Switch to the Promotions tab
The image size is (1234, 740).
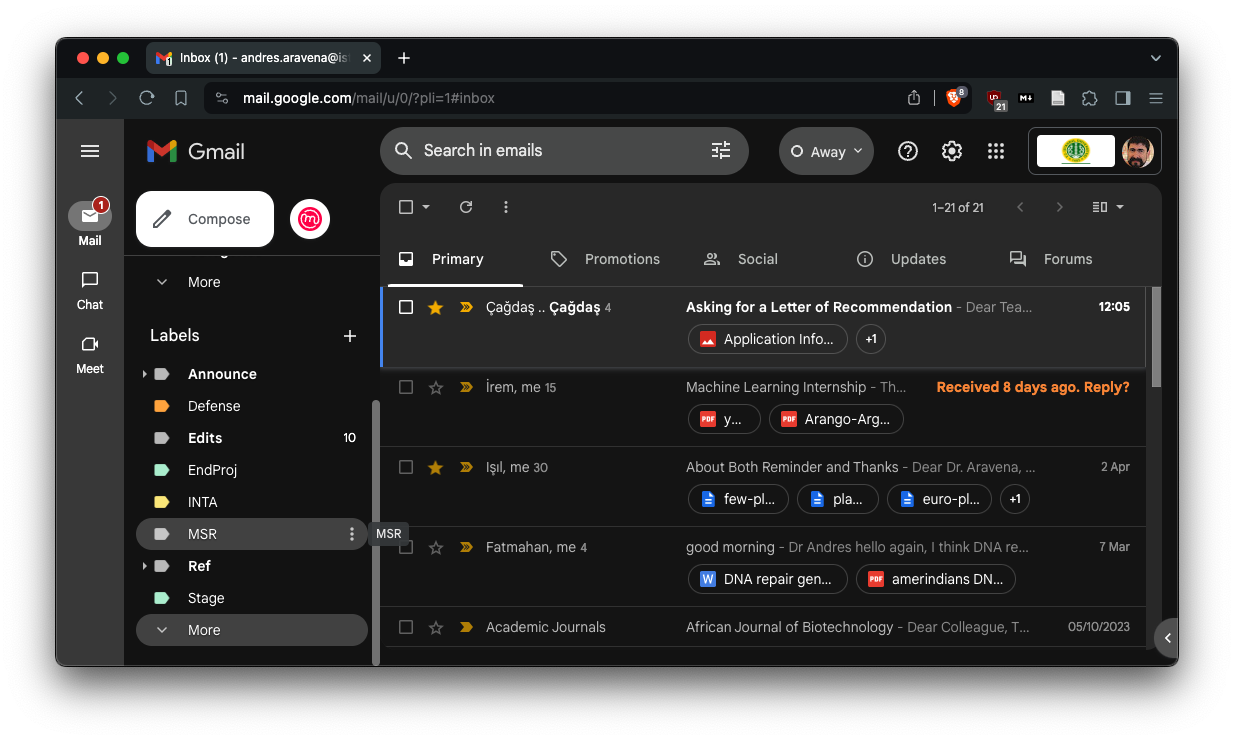pyautogui.click(x=605, y=259)
